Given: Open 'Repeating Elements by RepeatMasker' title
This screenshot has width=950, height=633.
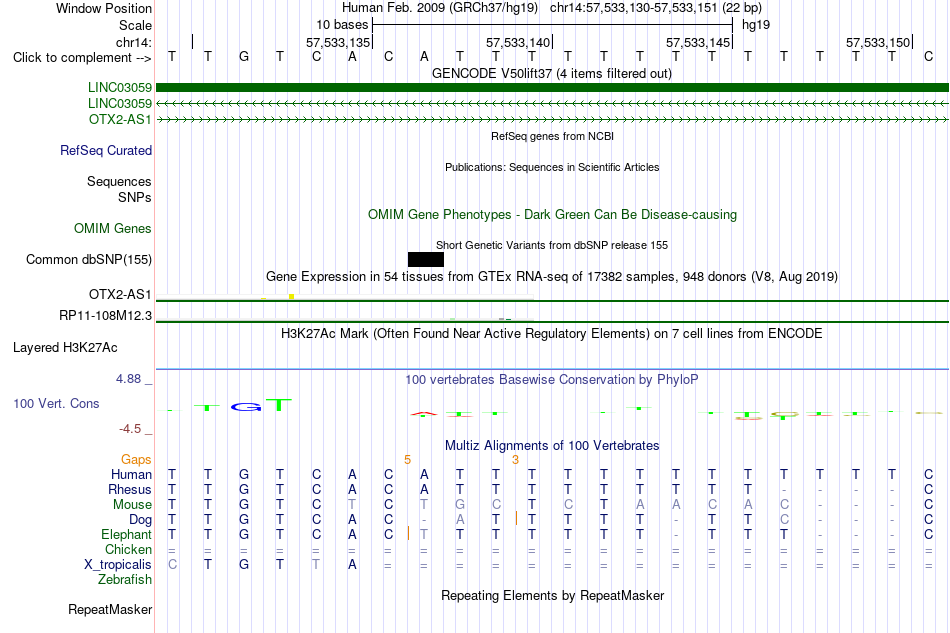Looking at the screenshot, I should [x=552, y=596].
